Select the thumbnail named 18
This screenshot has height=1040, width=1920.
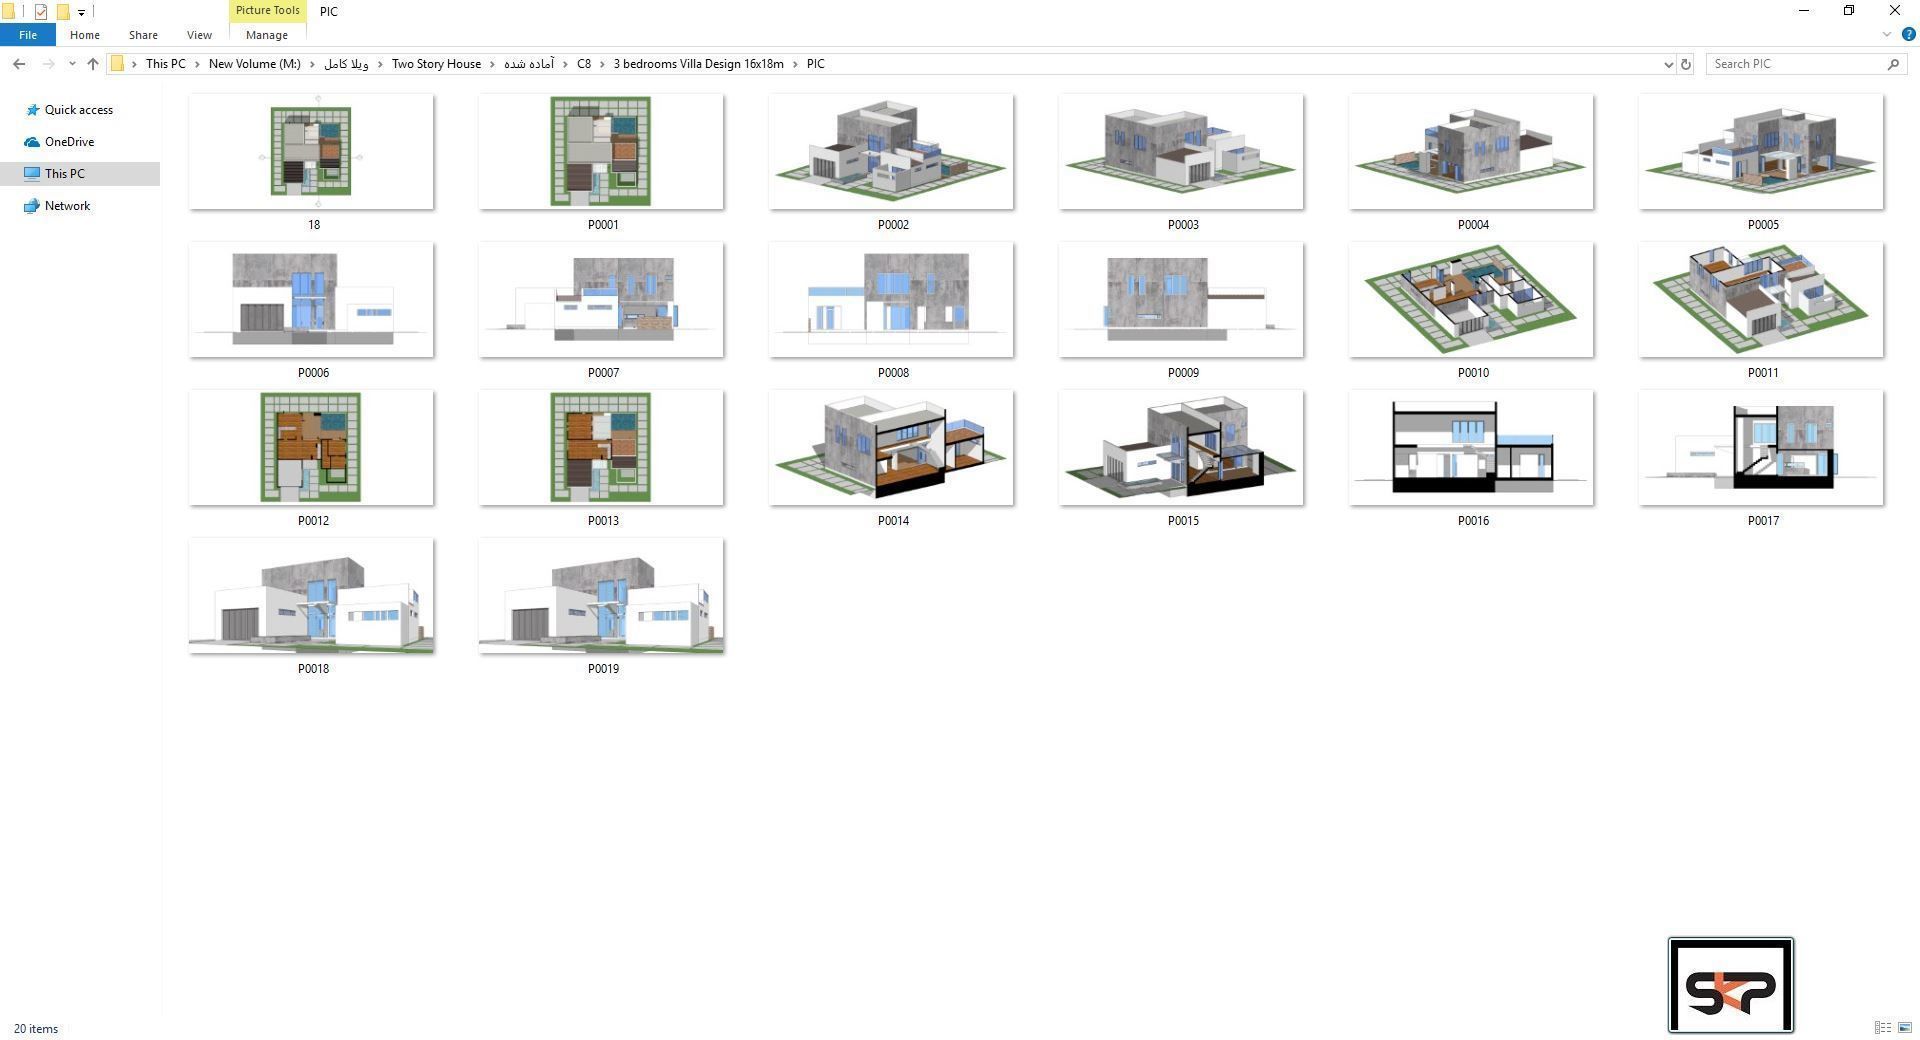coord(311,152)
